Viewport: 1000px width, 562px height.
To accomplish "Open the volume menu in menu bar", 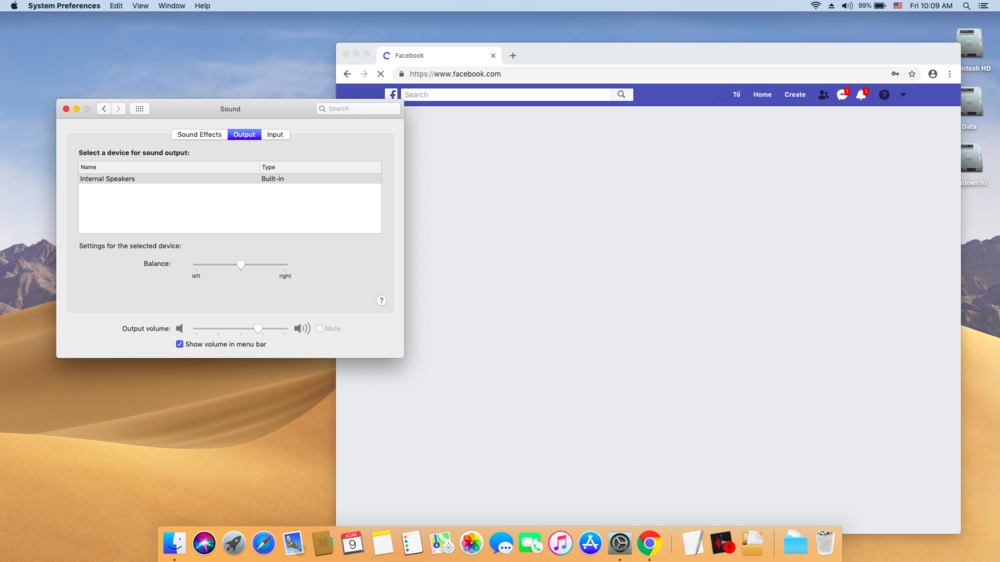I will click(x=847, y=6).
